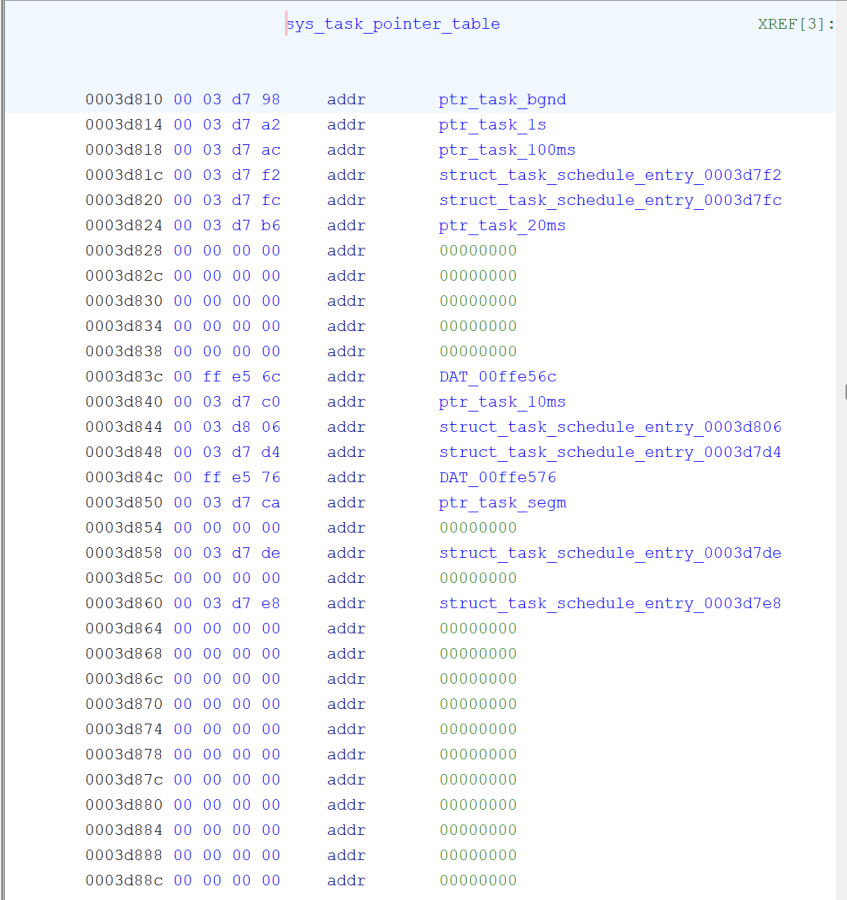The width and height of the screenshot is (847, 900).
Task: Click bytes 00 03 d8 06
Action: [227, 427]
